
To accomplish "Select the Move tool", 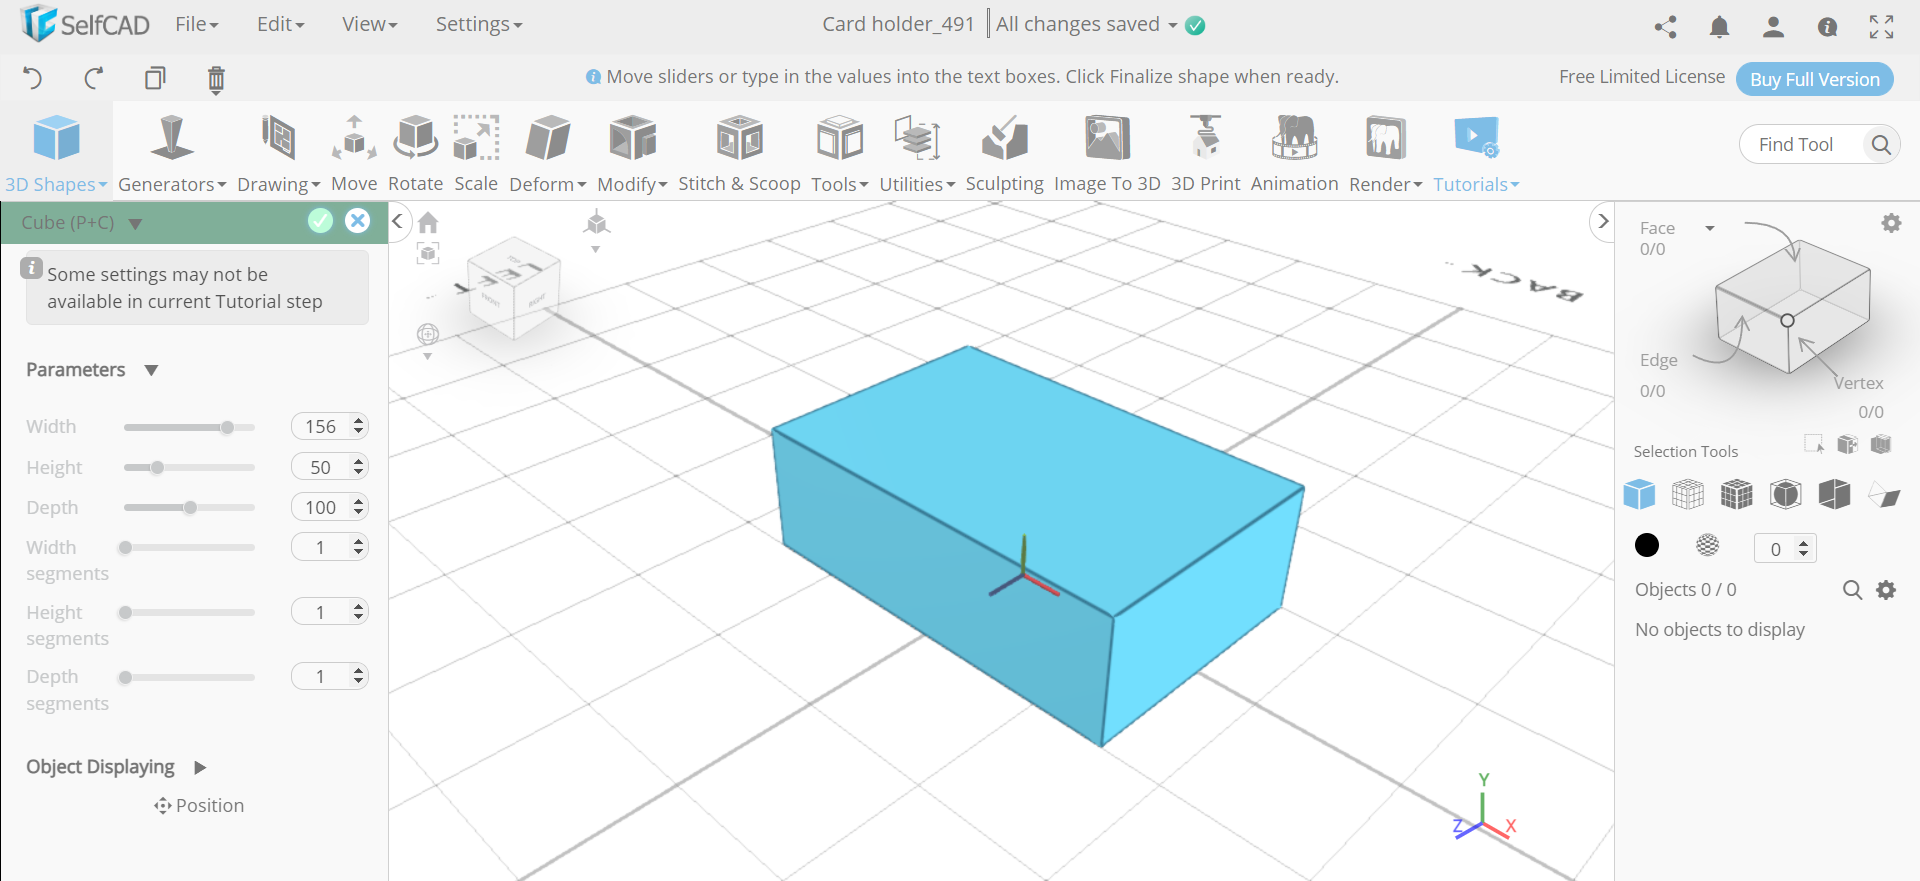I will coord(354,154).
